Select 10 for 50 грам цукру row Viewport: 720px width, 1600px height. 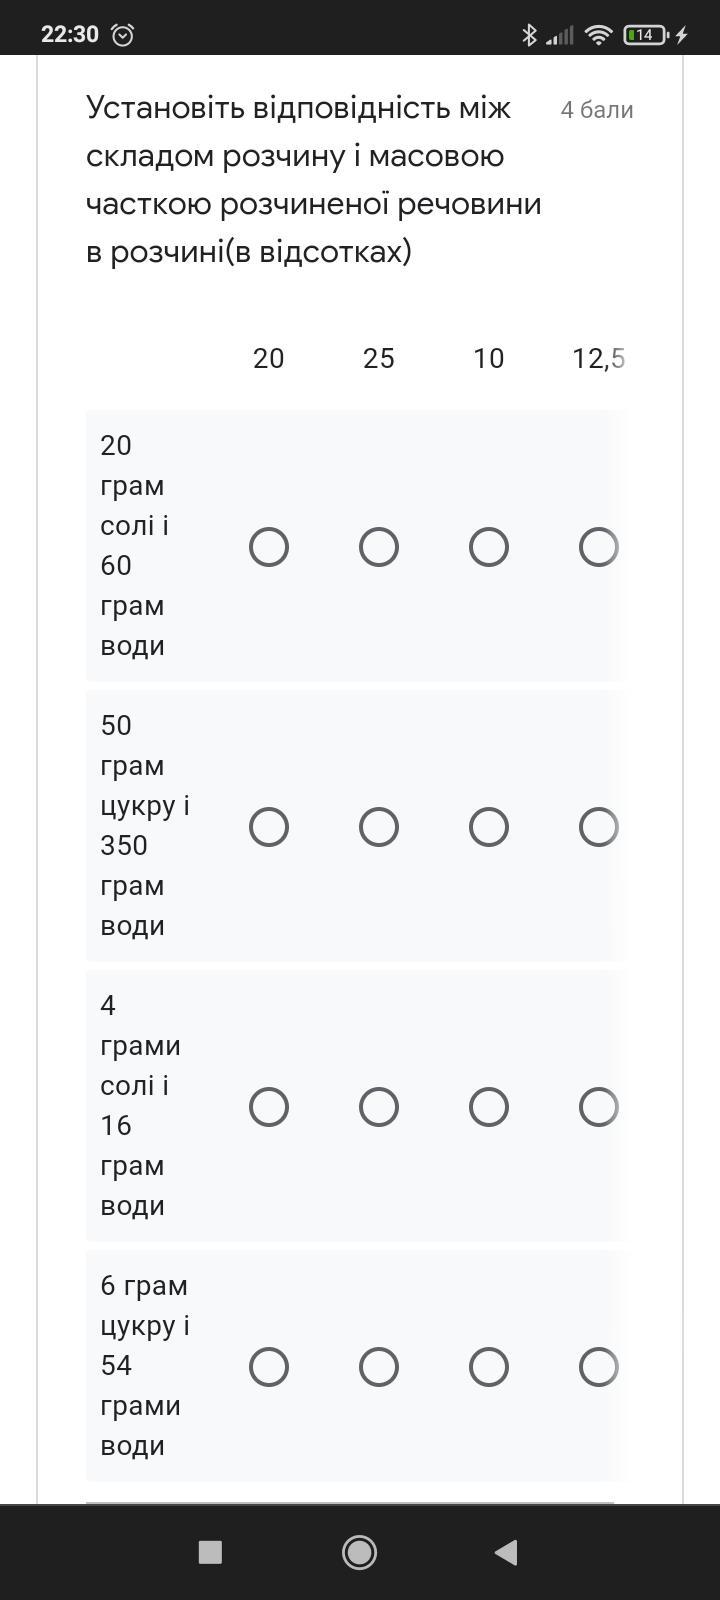[x=489, y=827]
